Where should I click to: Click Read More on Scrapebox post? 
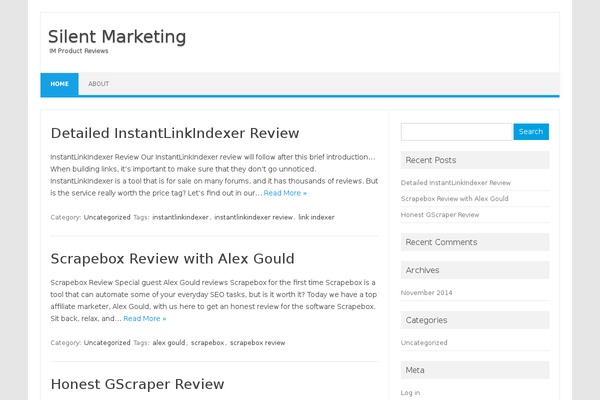(x=145, y=319)
